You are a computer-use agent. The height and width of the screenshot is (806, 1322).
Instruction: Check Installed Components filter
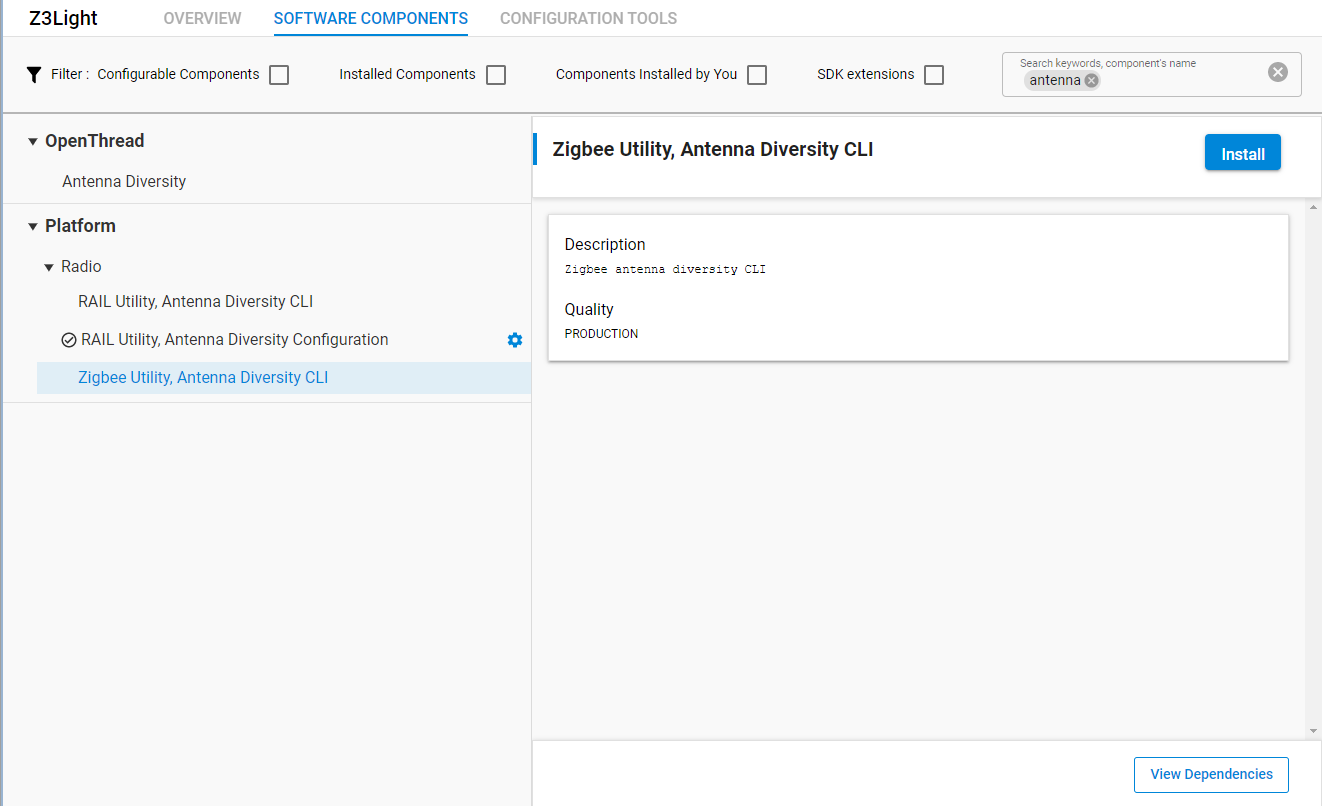pos(495,74)
